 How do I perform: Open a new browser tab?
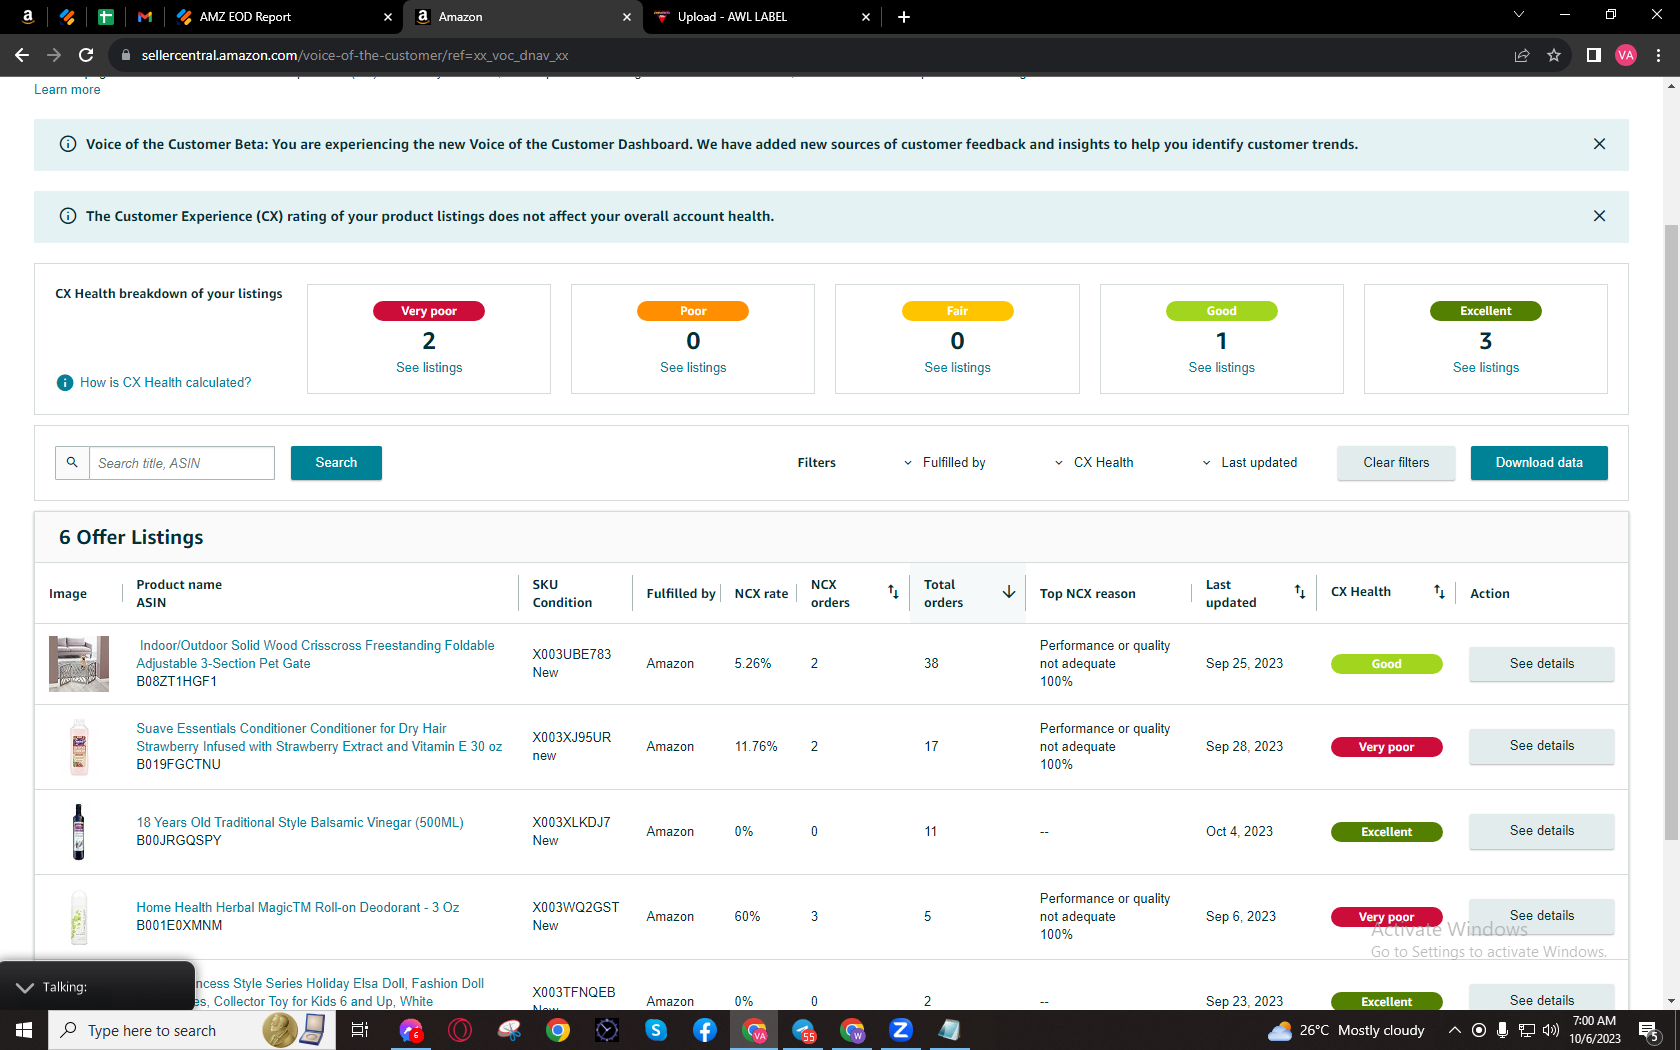pos(904,16)
